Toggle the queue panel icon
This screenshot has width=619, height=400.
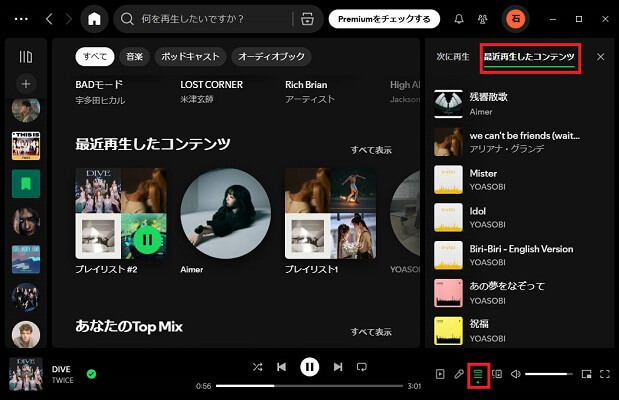point(478,374)
